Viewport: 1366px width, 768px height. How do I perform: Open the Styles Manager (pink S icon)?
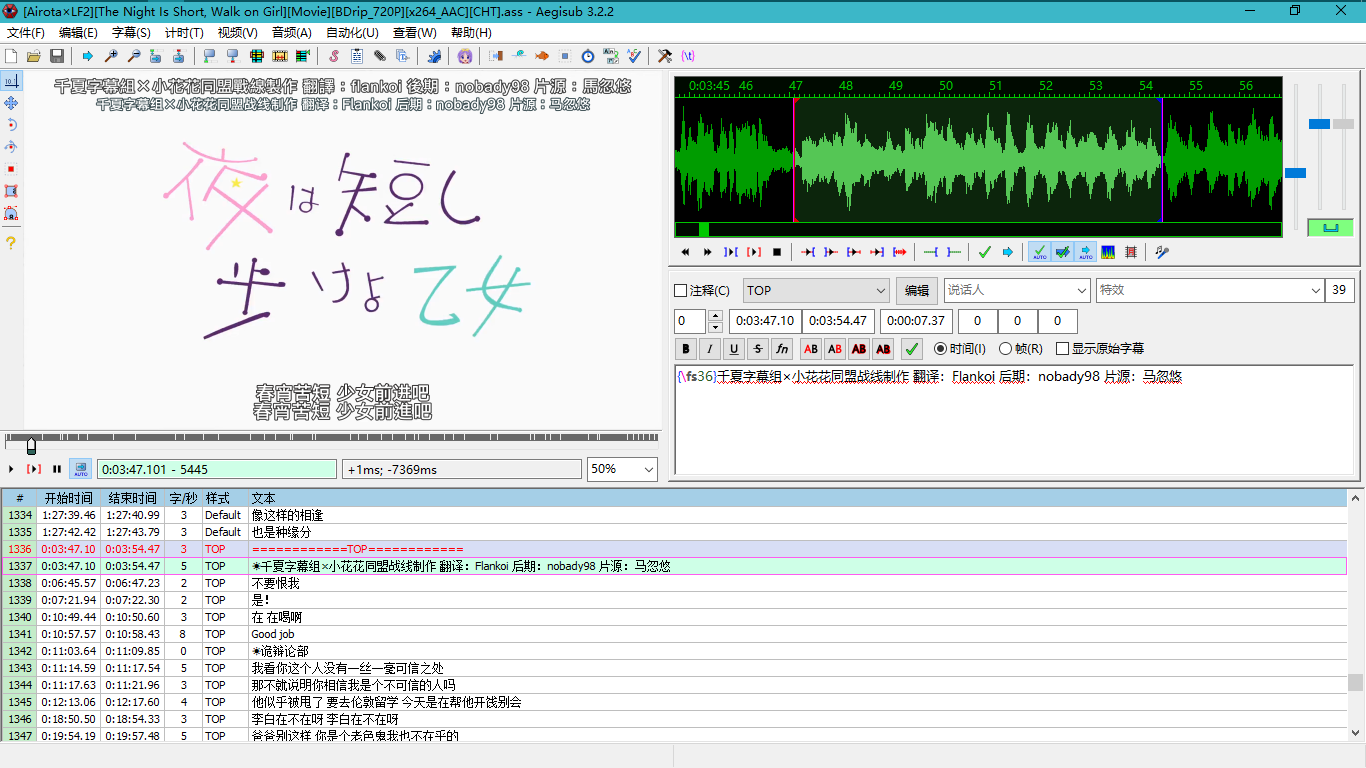click(x=334, y=55)
